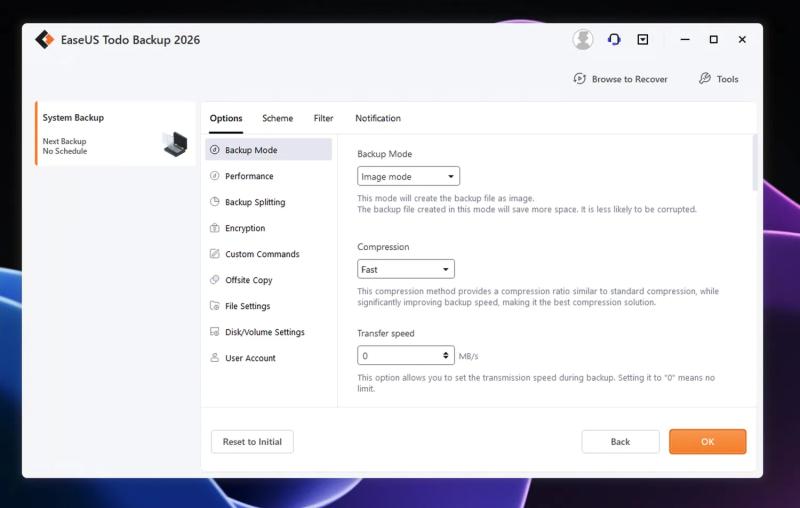Click the 'Compression' heading text
The height and width of the screenshot is (508, 800).
tap(383, 247)
